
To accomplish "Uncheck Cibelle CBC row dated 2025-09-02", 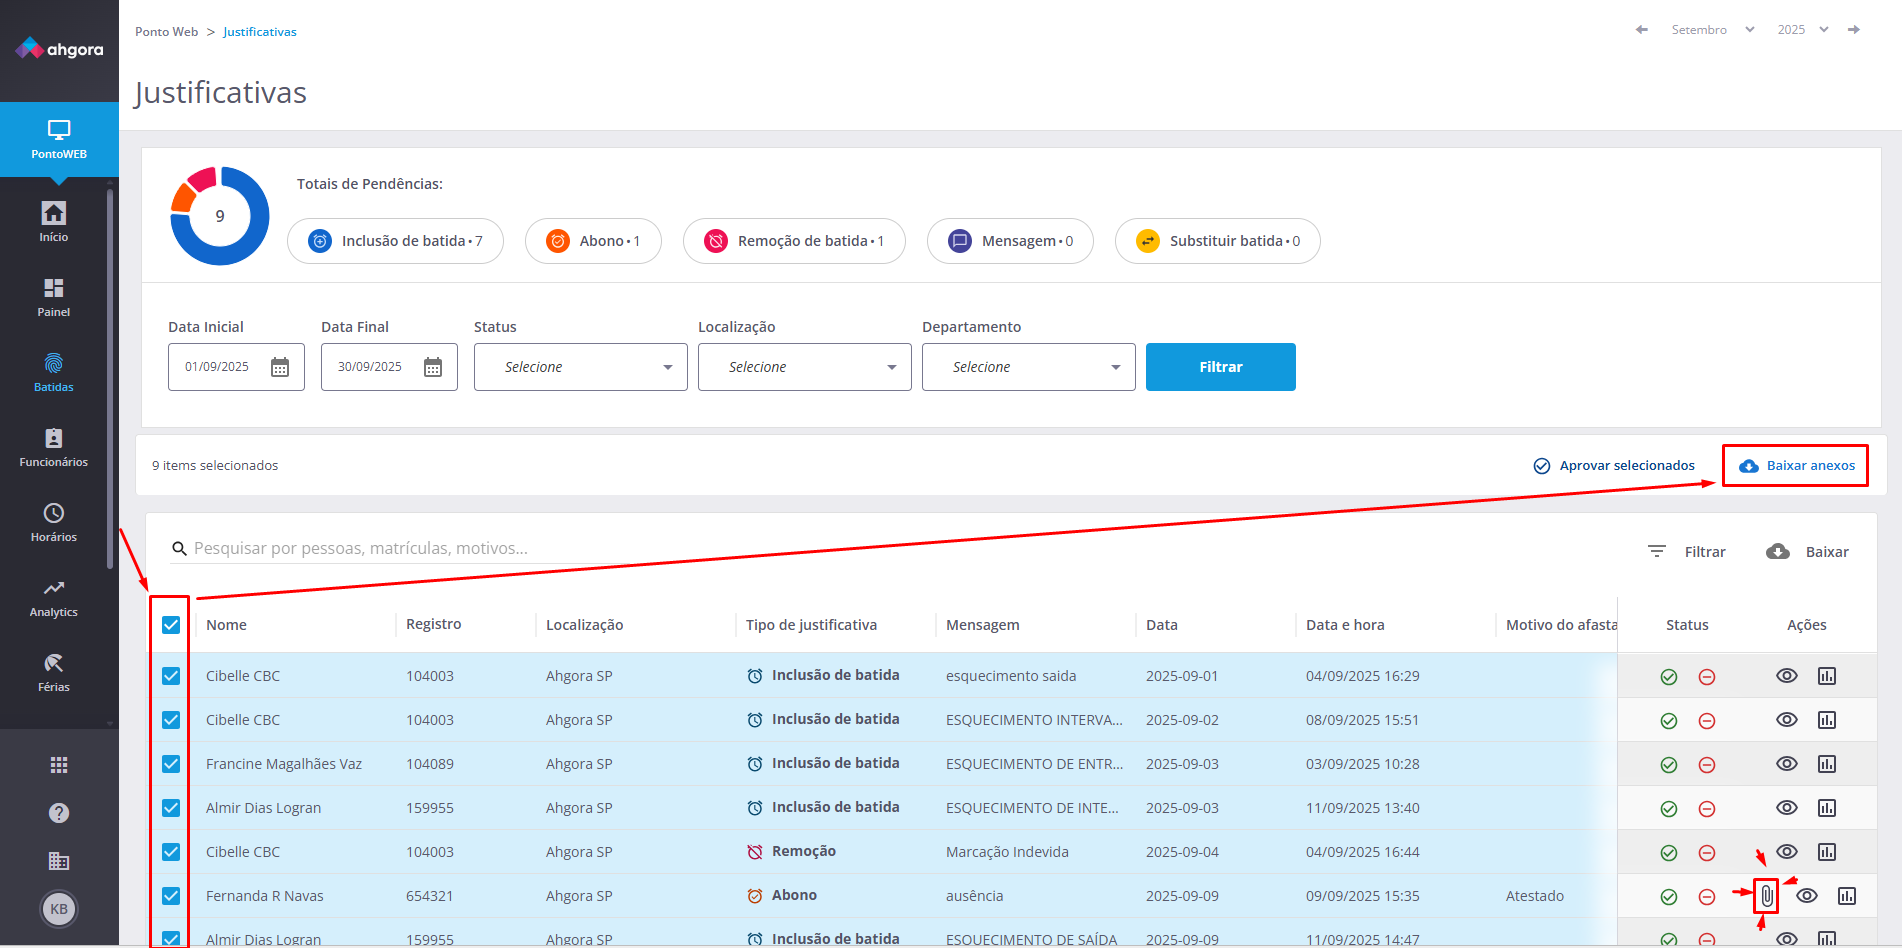I will (x=171, y=720).
